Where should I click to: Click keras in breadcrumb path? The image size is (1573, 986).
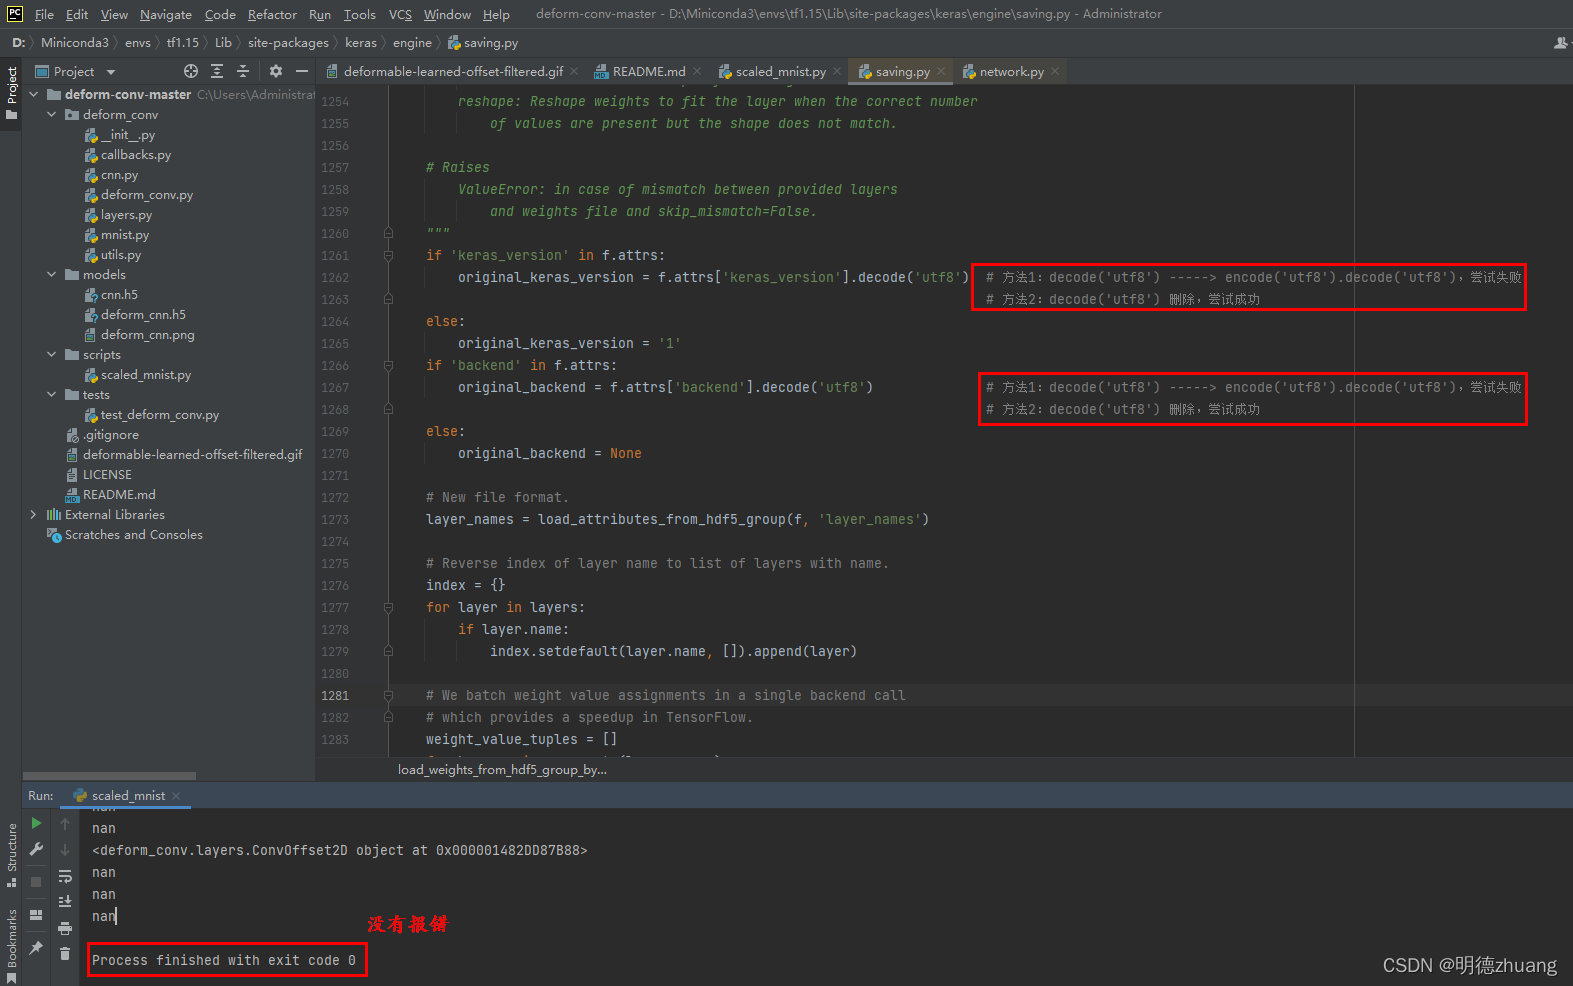[361, 43]
